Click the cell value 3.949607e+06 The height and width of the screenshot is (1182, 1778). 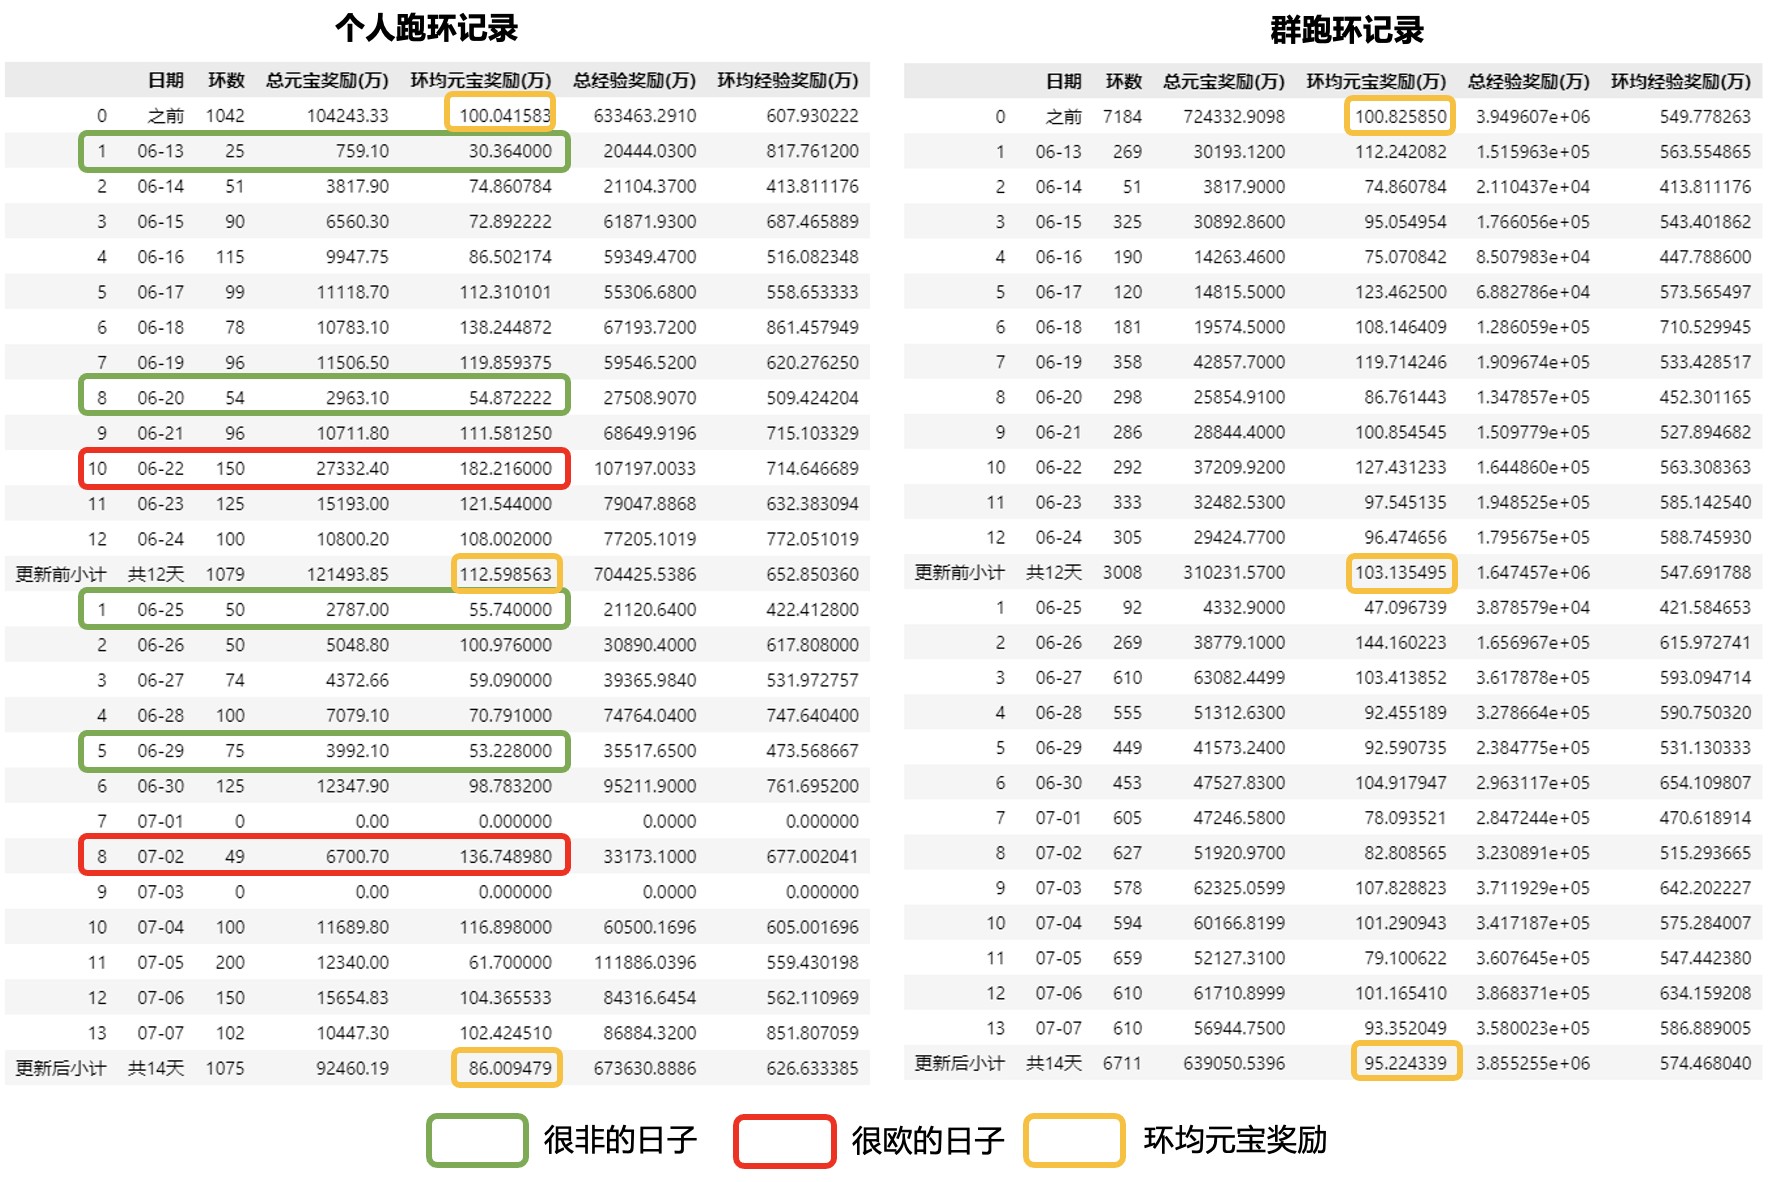(1532, 117)
